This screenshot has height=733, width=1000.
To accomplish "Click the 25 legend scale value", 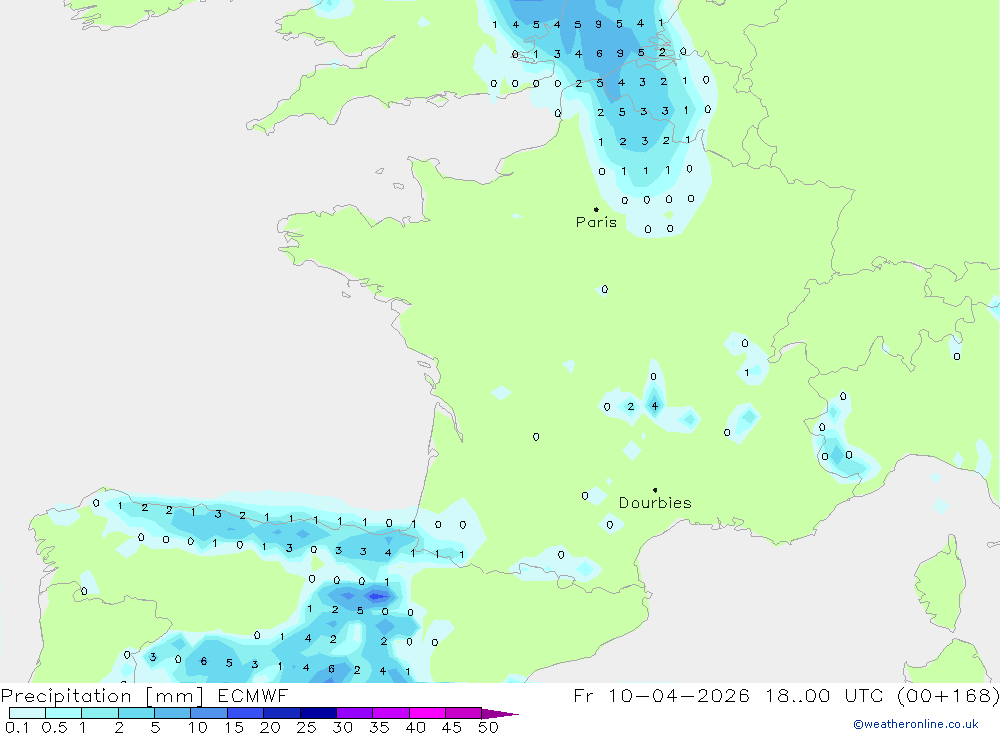I will pyautogui.click(x=306, y=727).
